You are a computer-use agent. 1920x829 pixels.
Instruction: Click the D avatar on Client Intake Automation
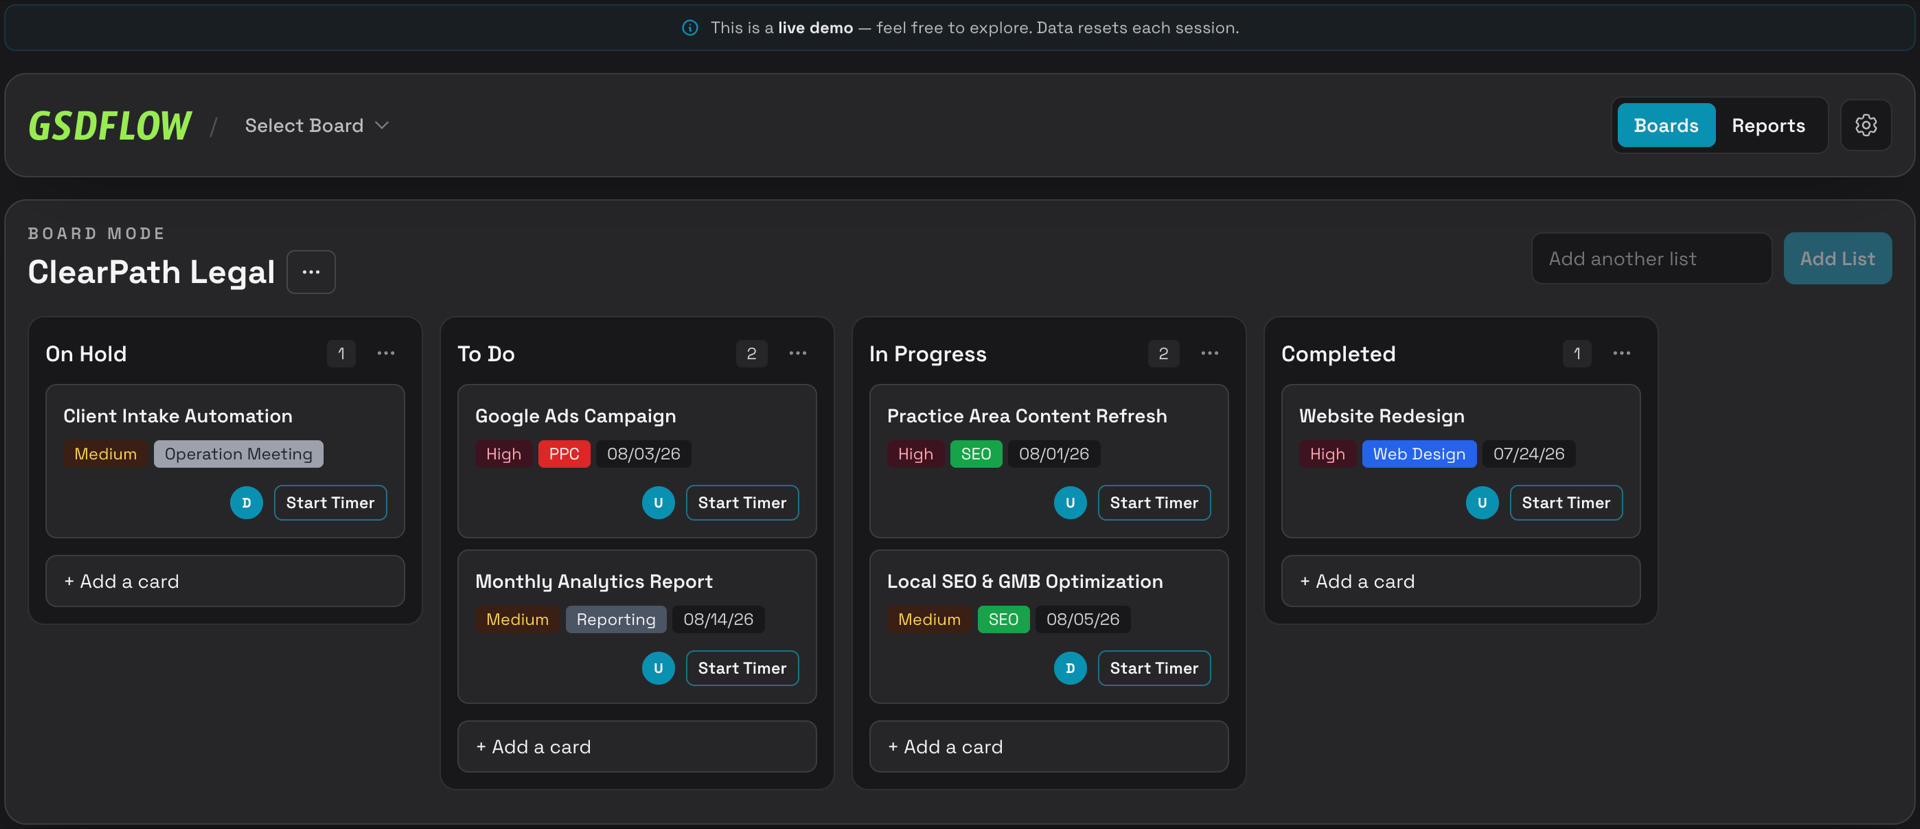pos(246,503)
